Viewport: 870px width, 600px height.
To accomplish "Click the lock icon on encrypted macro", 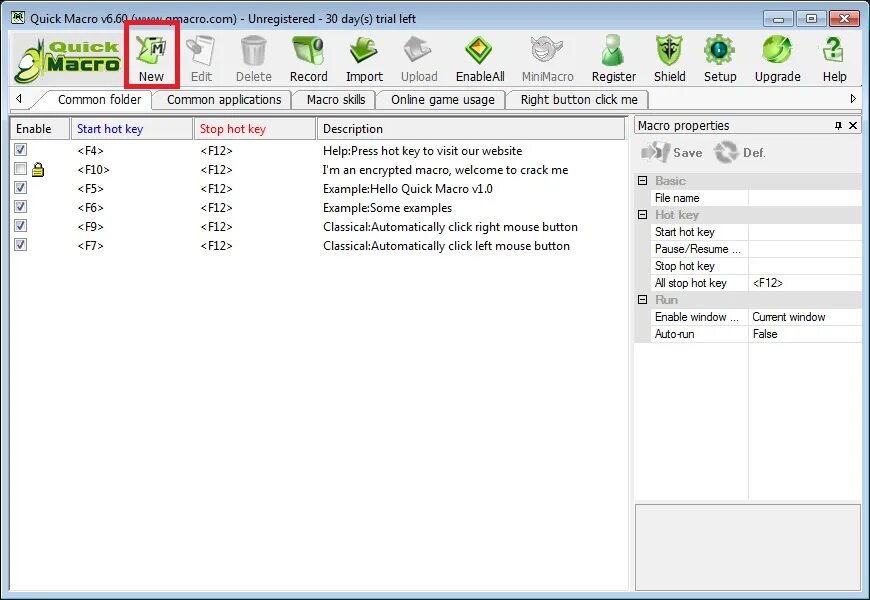I will click(x=38, y=169).
